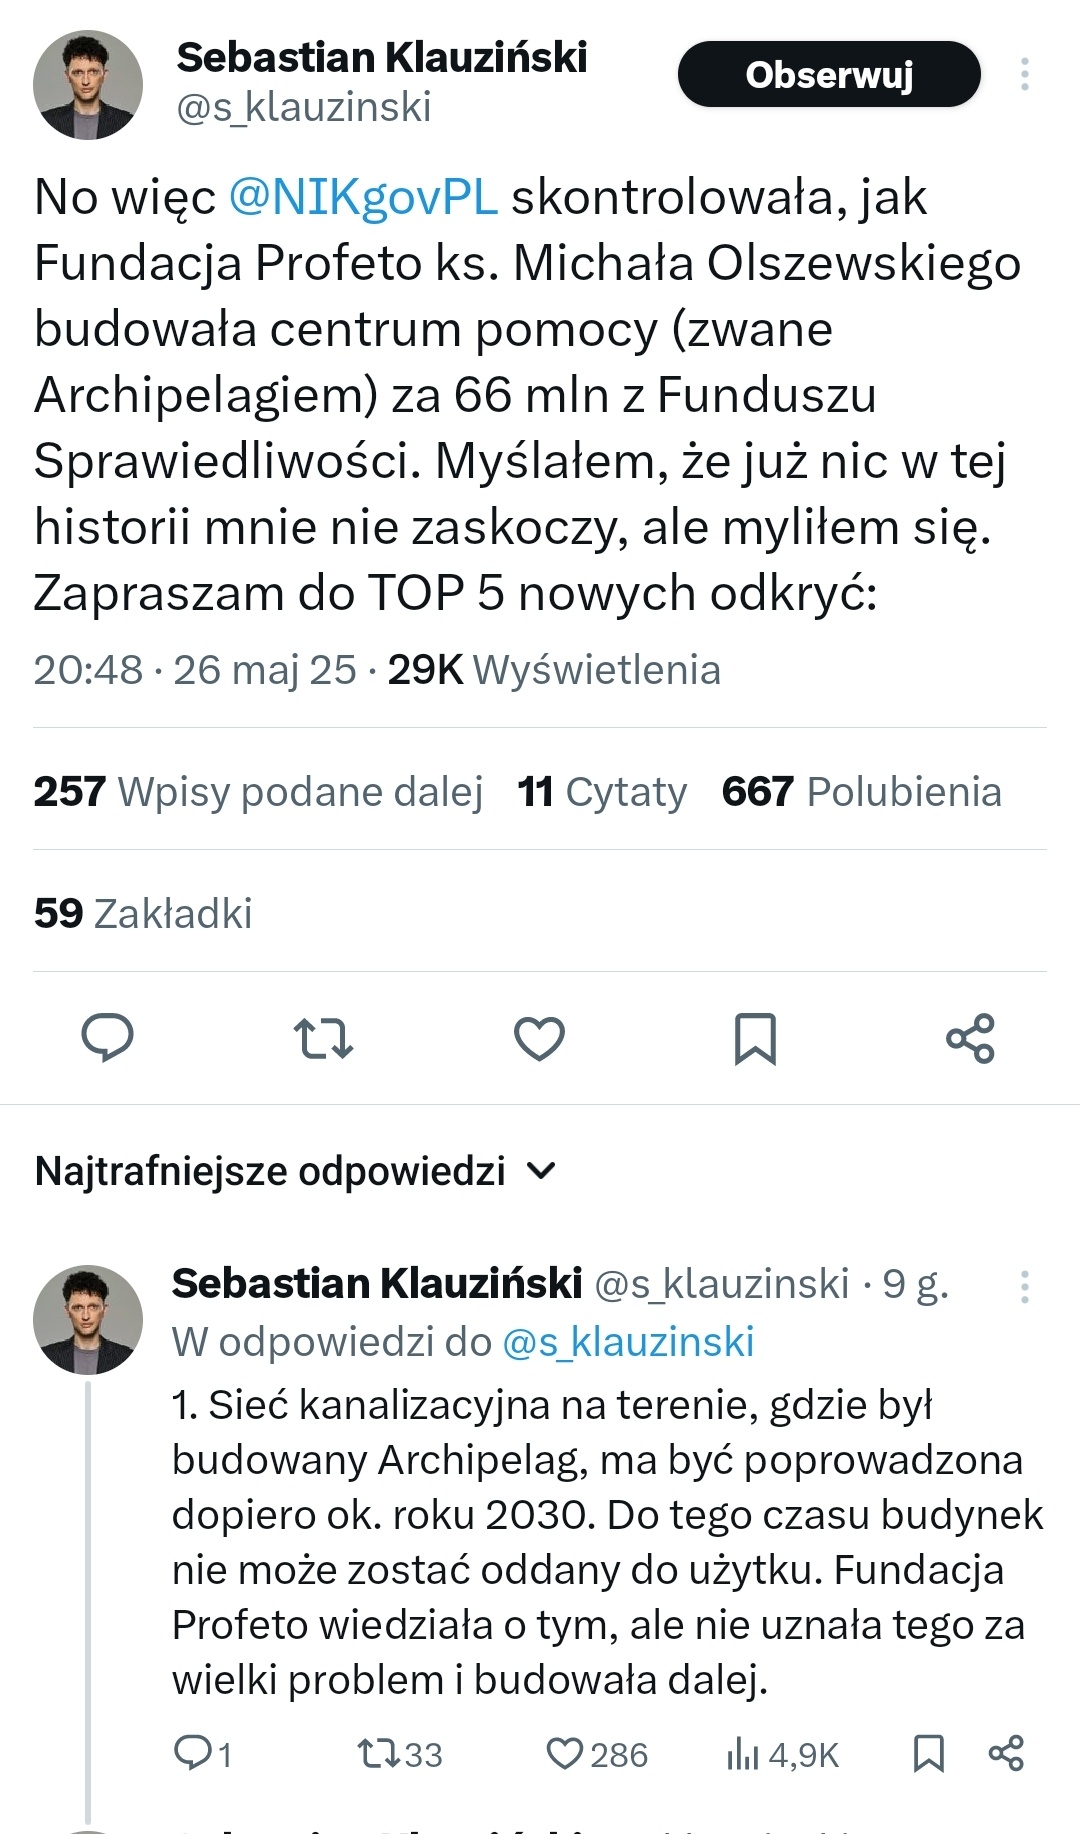The width and height of the screenshot is (1080, 1834).
Task: Open the @s_klauzinski reply mention link
Action: [x=628, y=1342]
